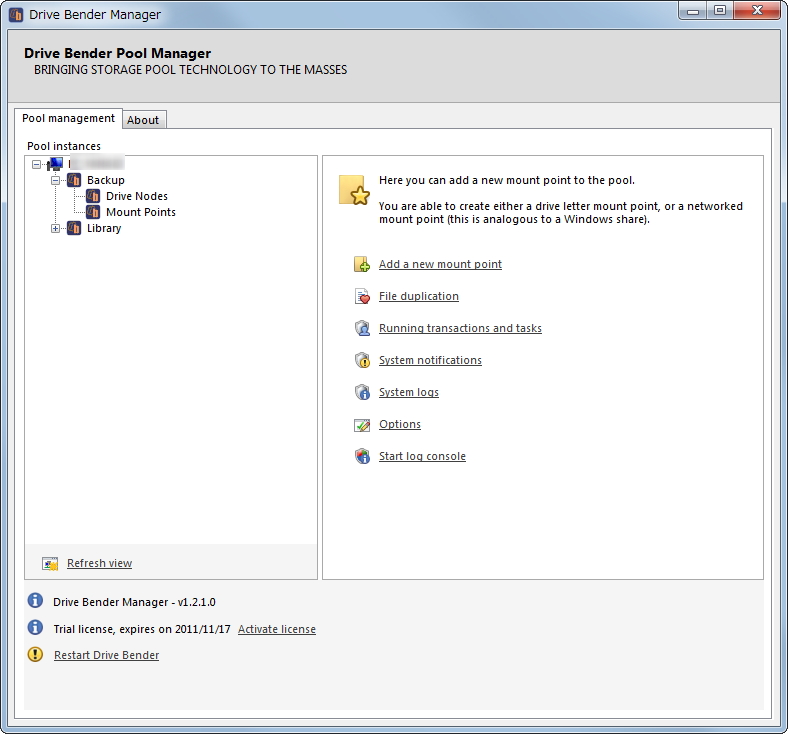The height and width of the screenshot is (734, 788).
Task: Expand the Library pool node
Action: pos(55,229)
